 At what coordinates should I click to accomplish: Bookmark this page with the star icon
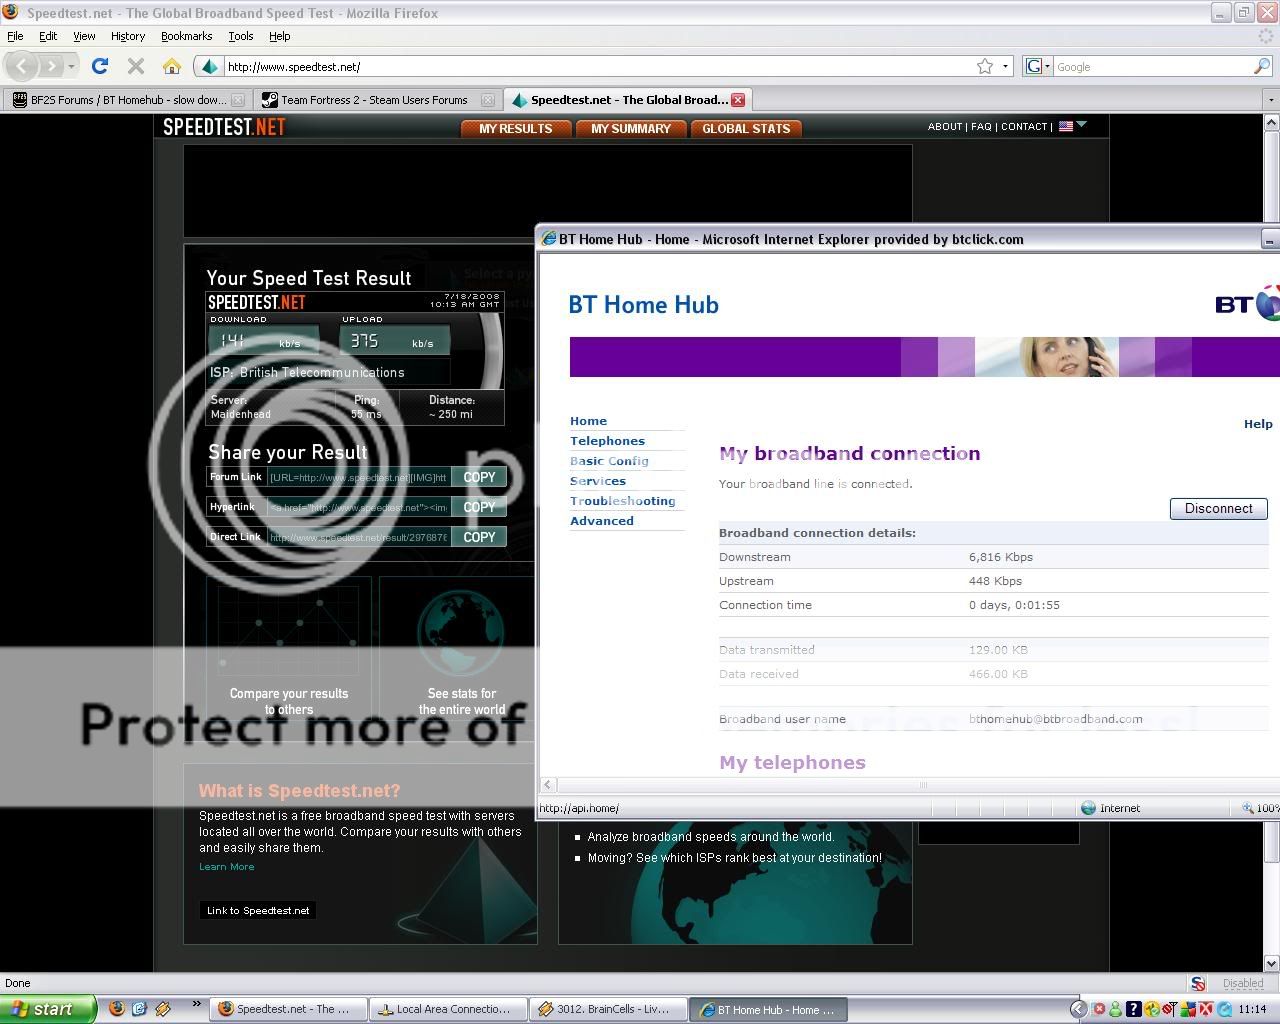coord(985,66)
